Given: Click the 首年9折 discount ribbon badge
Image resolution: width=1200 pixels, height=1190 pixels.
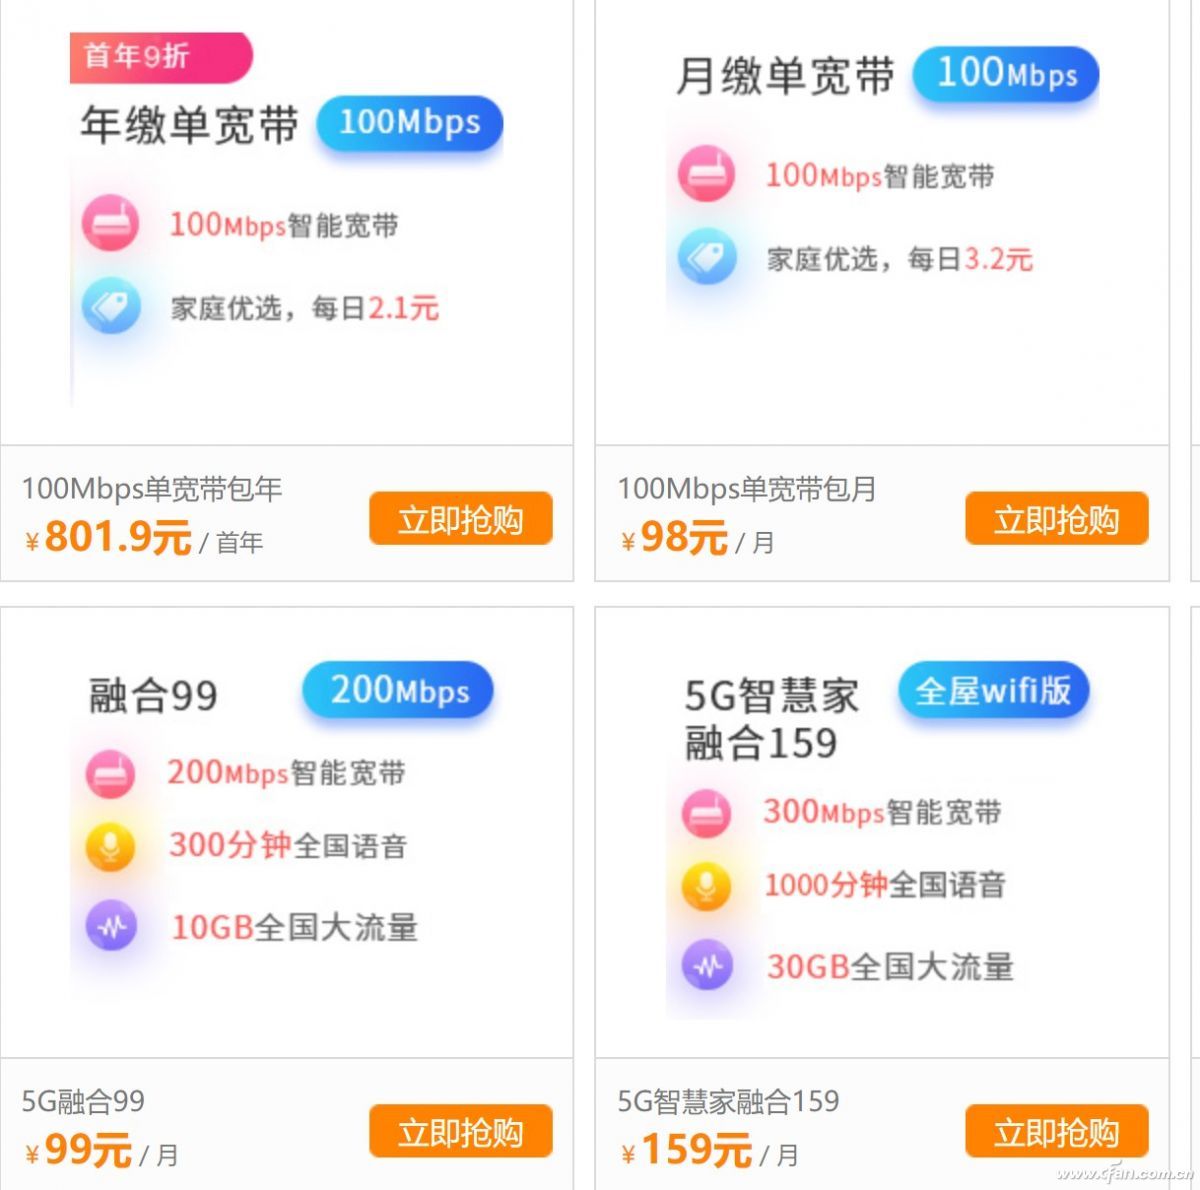Looking at the screenshot, I should point(160,58).
